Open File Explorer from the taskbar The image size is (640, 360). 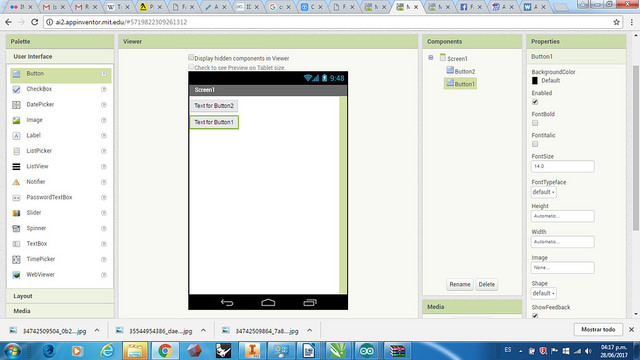tap(135, 351)
